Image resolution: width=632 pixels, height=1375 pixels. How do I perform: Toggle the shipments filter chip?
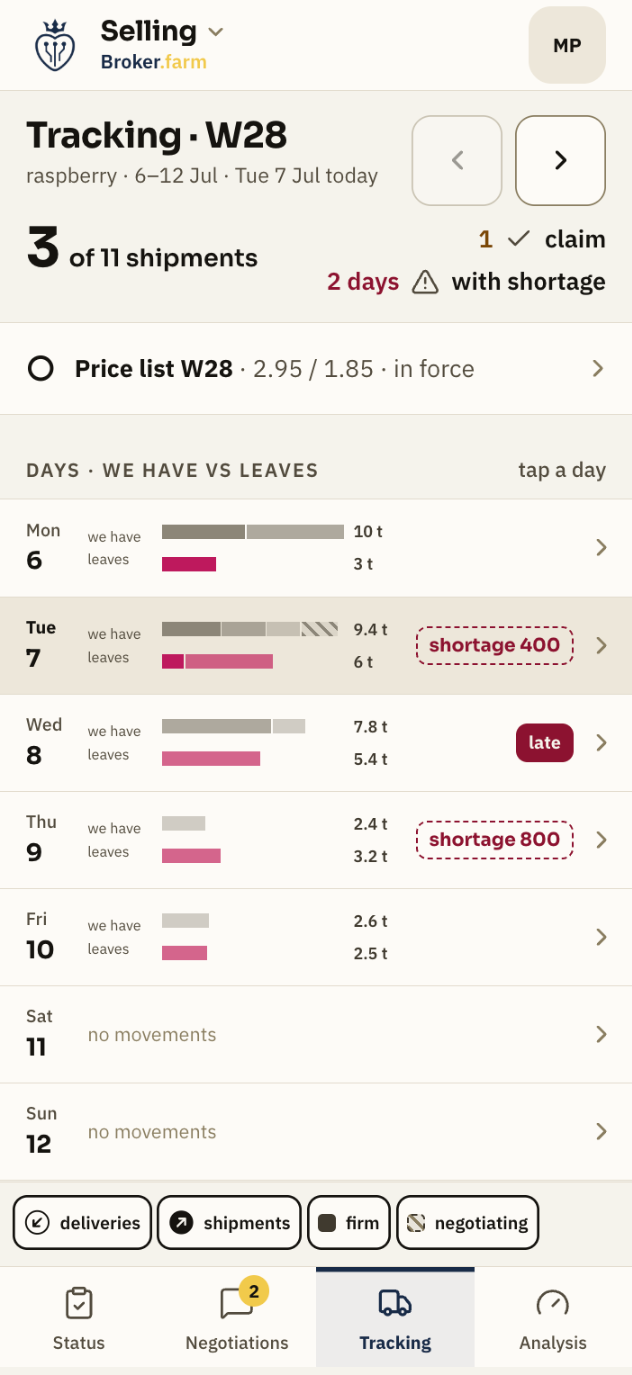229,1223
